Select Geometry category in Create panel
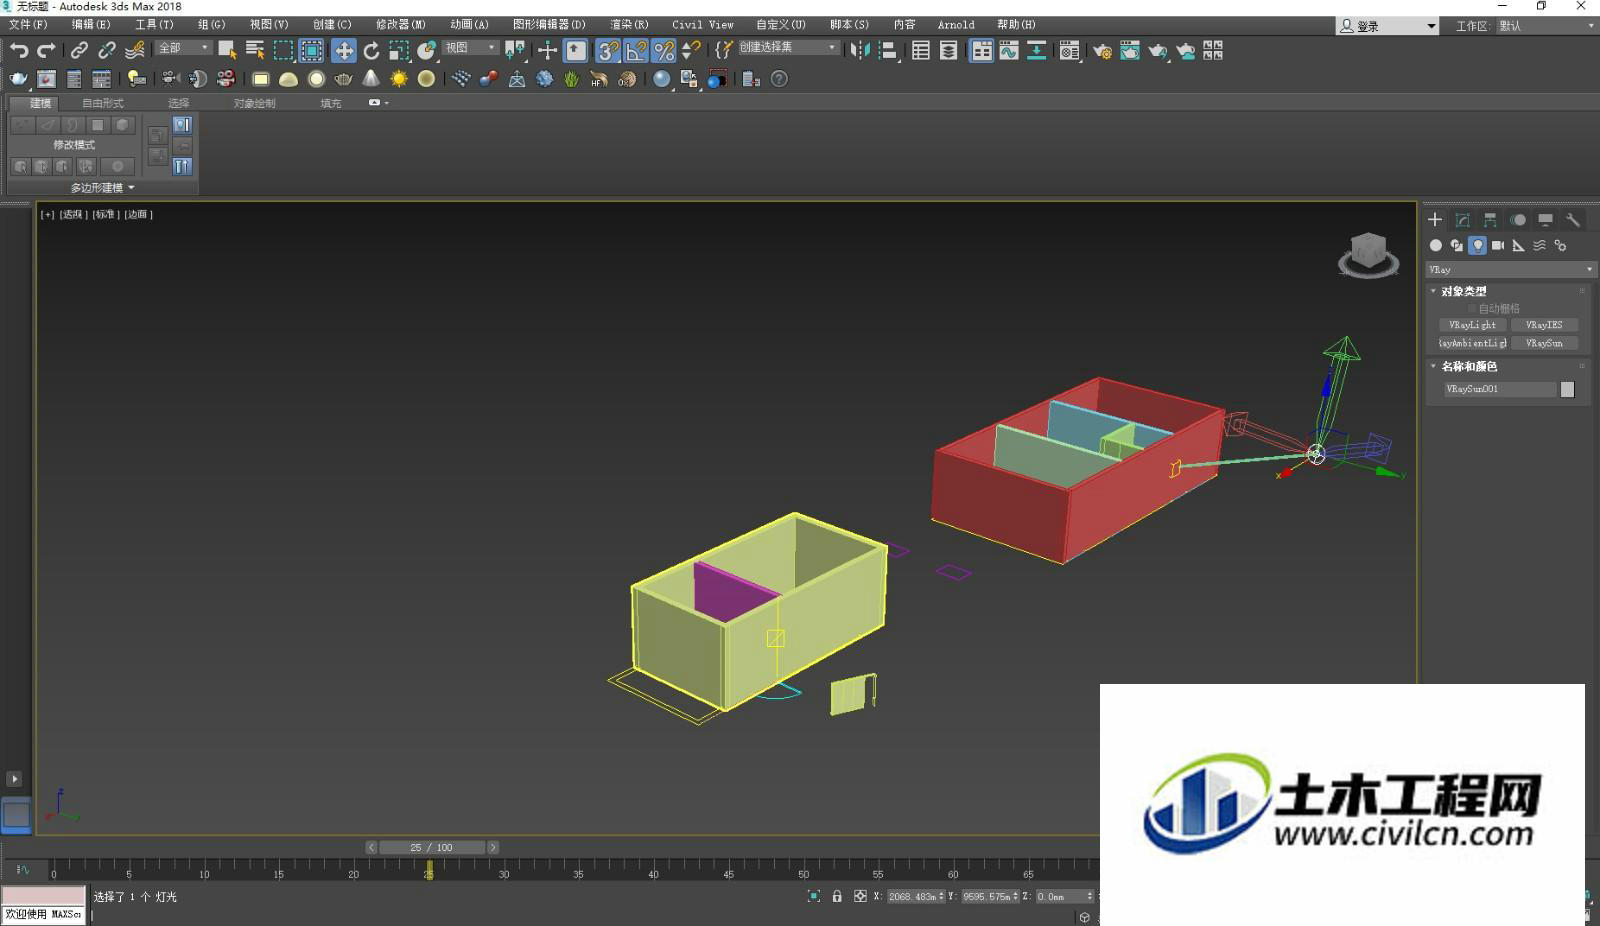Screen dimensions: 1600x926 click(1436, 245)
